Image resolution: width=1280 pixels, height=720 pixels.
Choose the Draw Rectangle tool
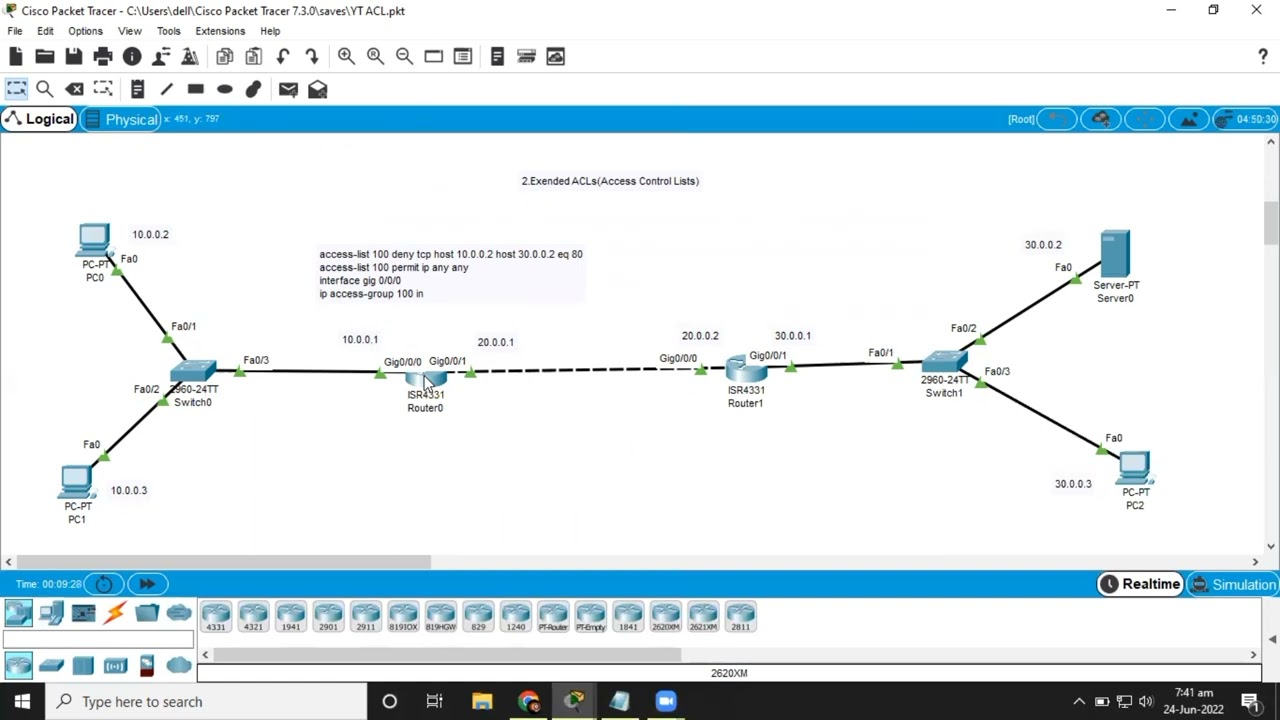point(195,90)
